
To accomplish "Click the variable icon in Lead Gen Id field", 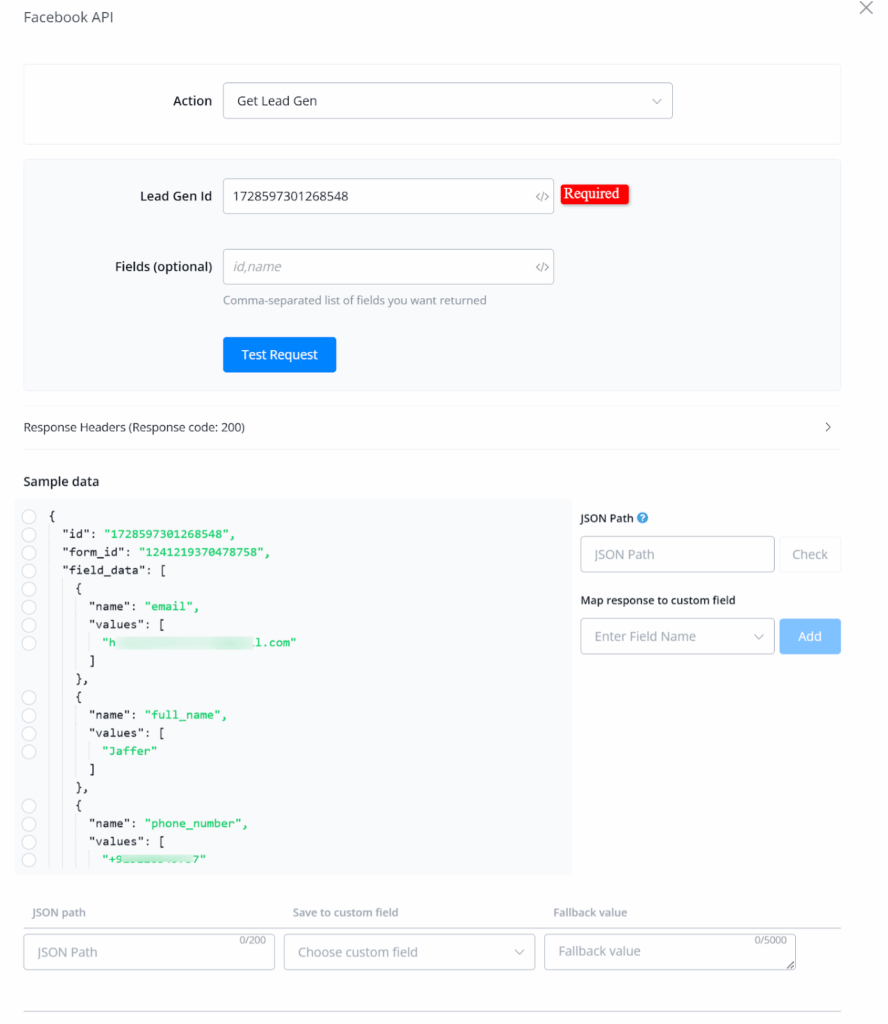I will pos(542,197).
